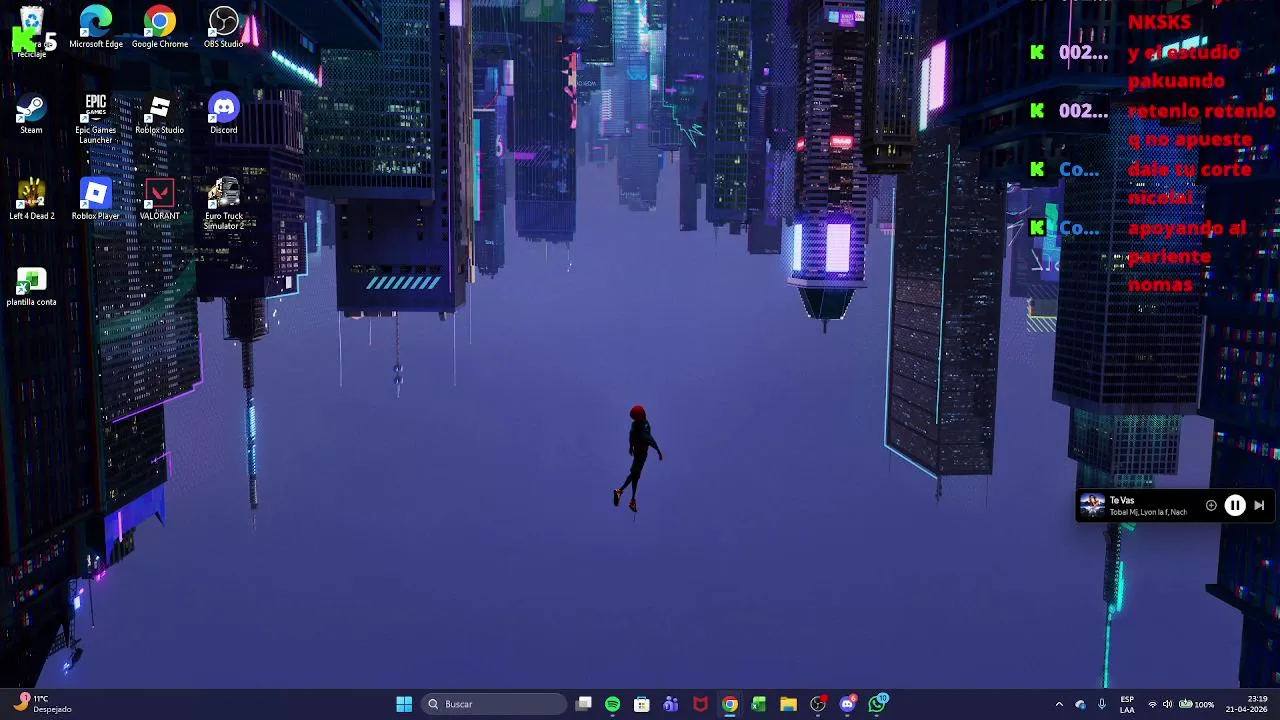The image size is (1280, 720).
Task: Expand the hidden system tray icons
Action: tap(1059, 704)
